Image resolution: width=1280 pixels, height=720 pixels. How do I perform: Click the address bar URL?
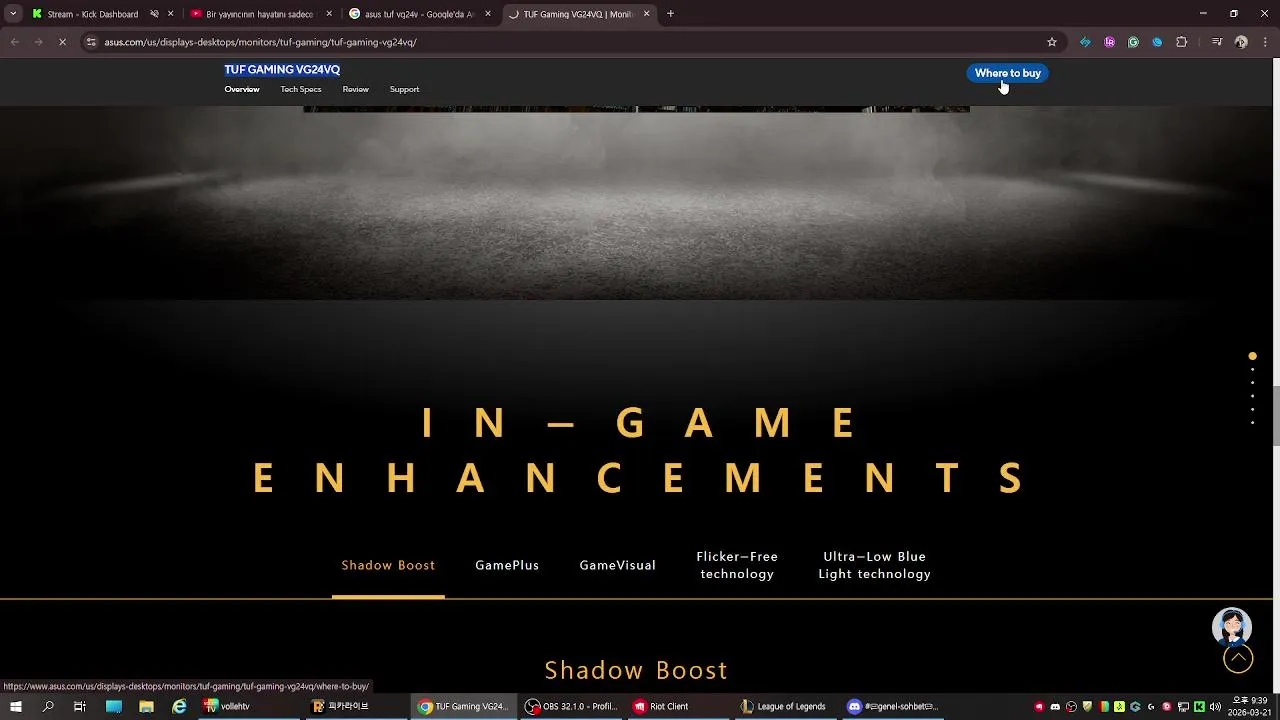(x=260, y=42)
